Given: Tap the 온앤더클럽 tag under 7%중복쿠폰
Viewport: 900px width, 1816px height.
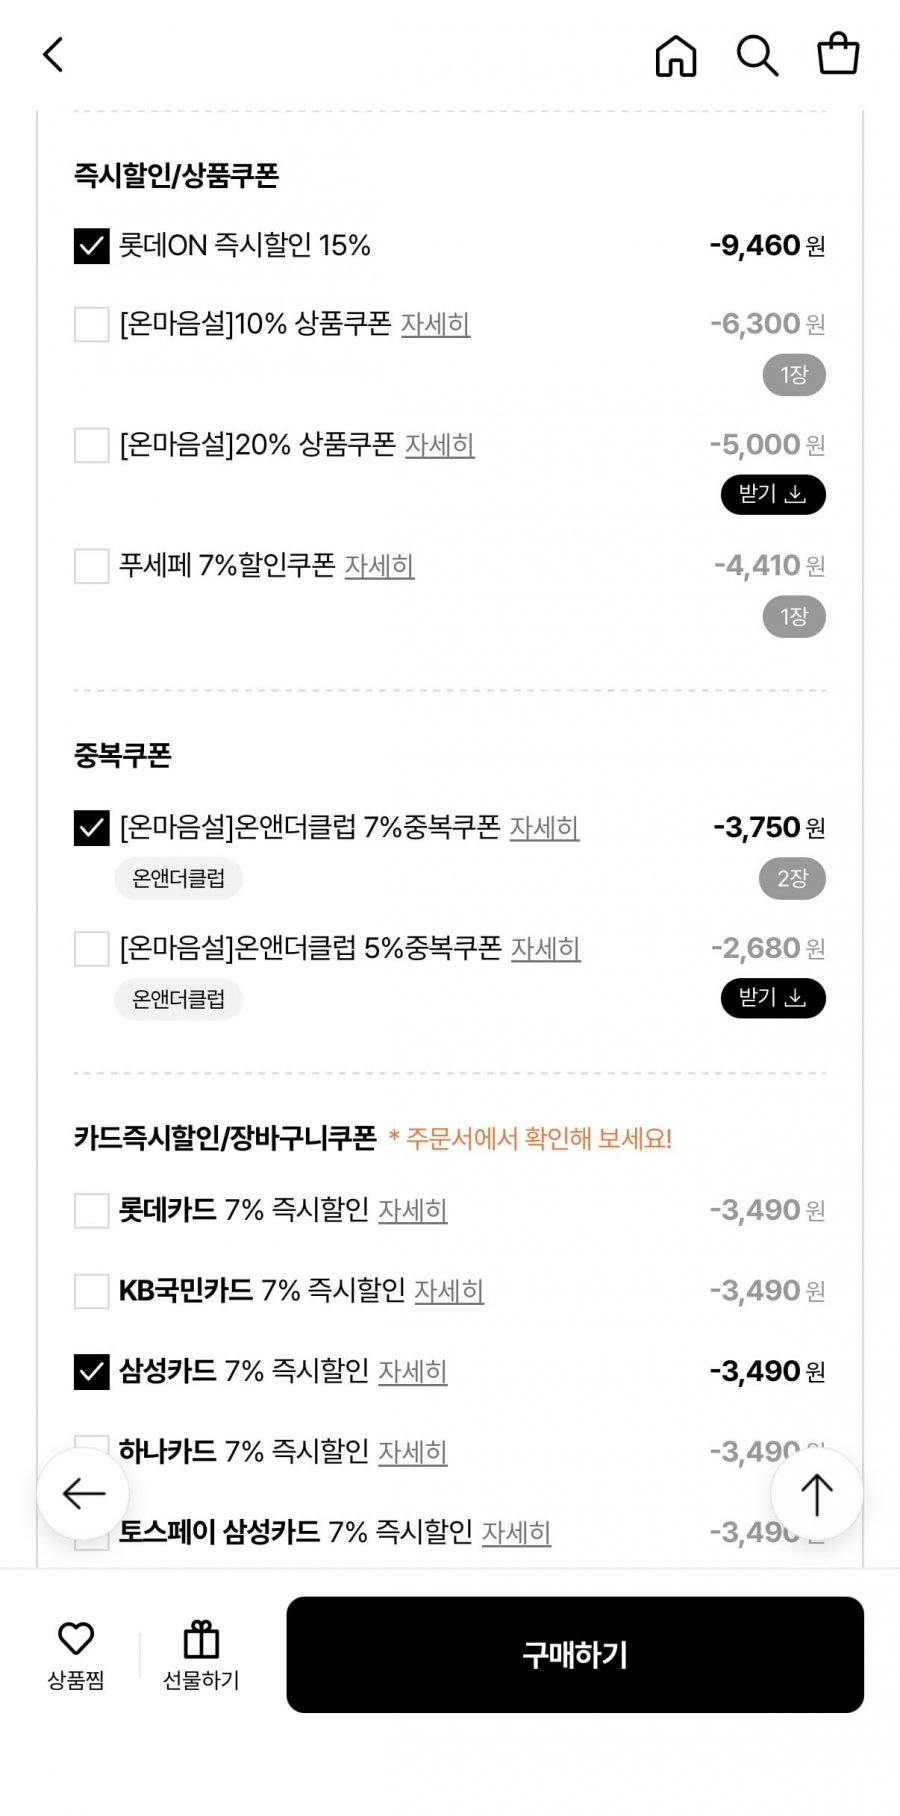Looking at the screenshot, I should click(x=179, y=879).
